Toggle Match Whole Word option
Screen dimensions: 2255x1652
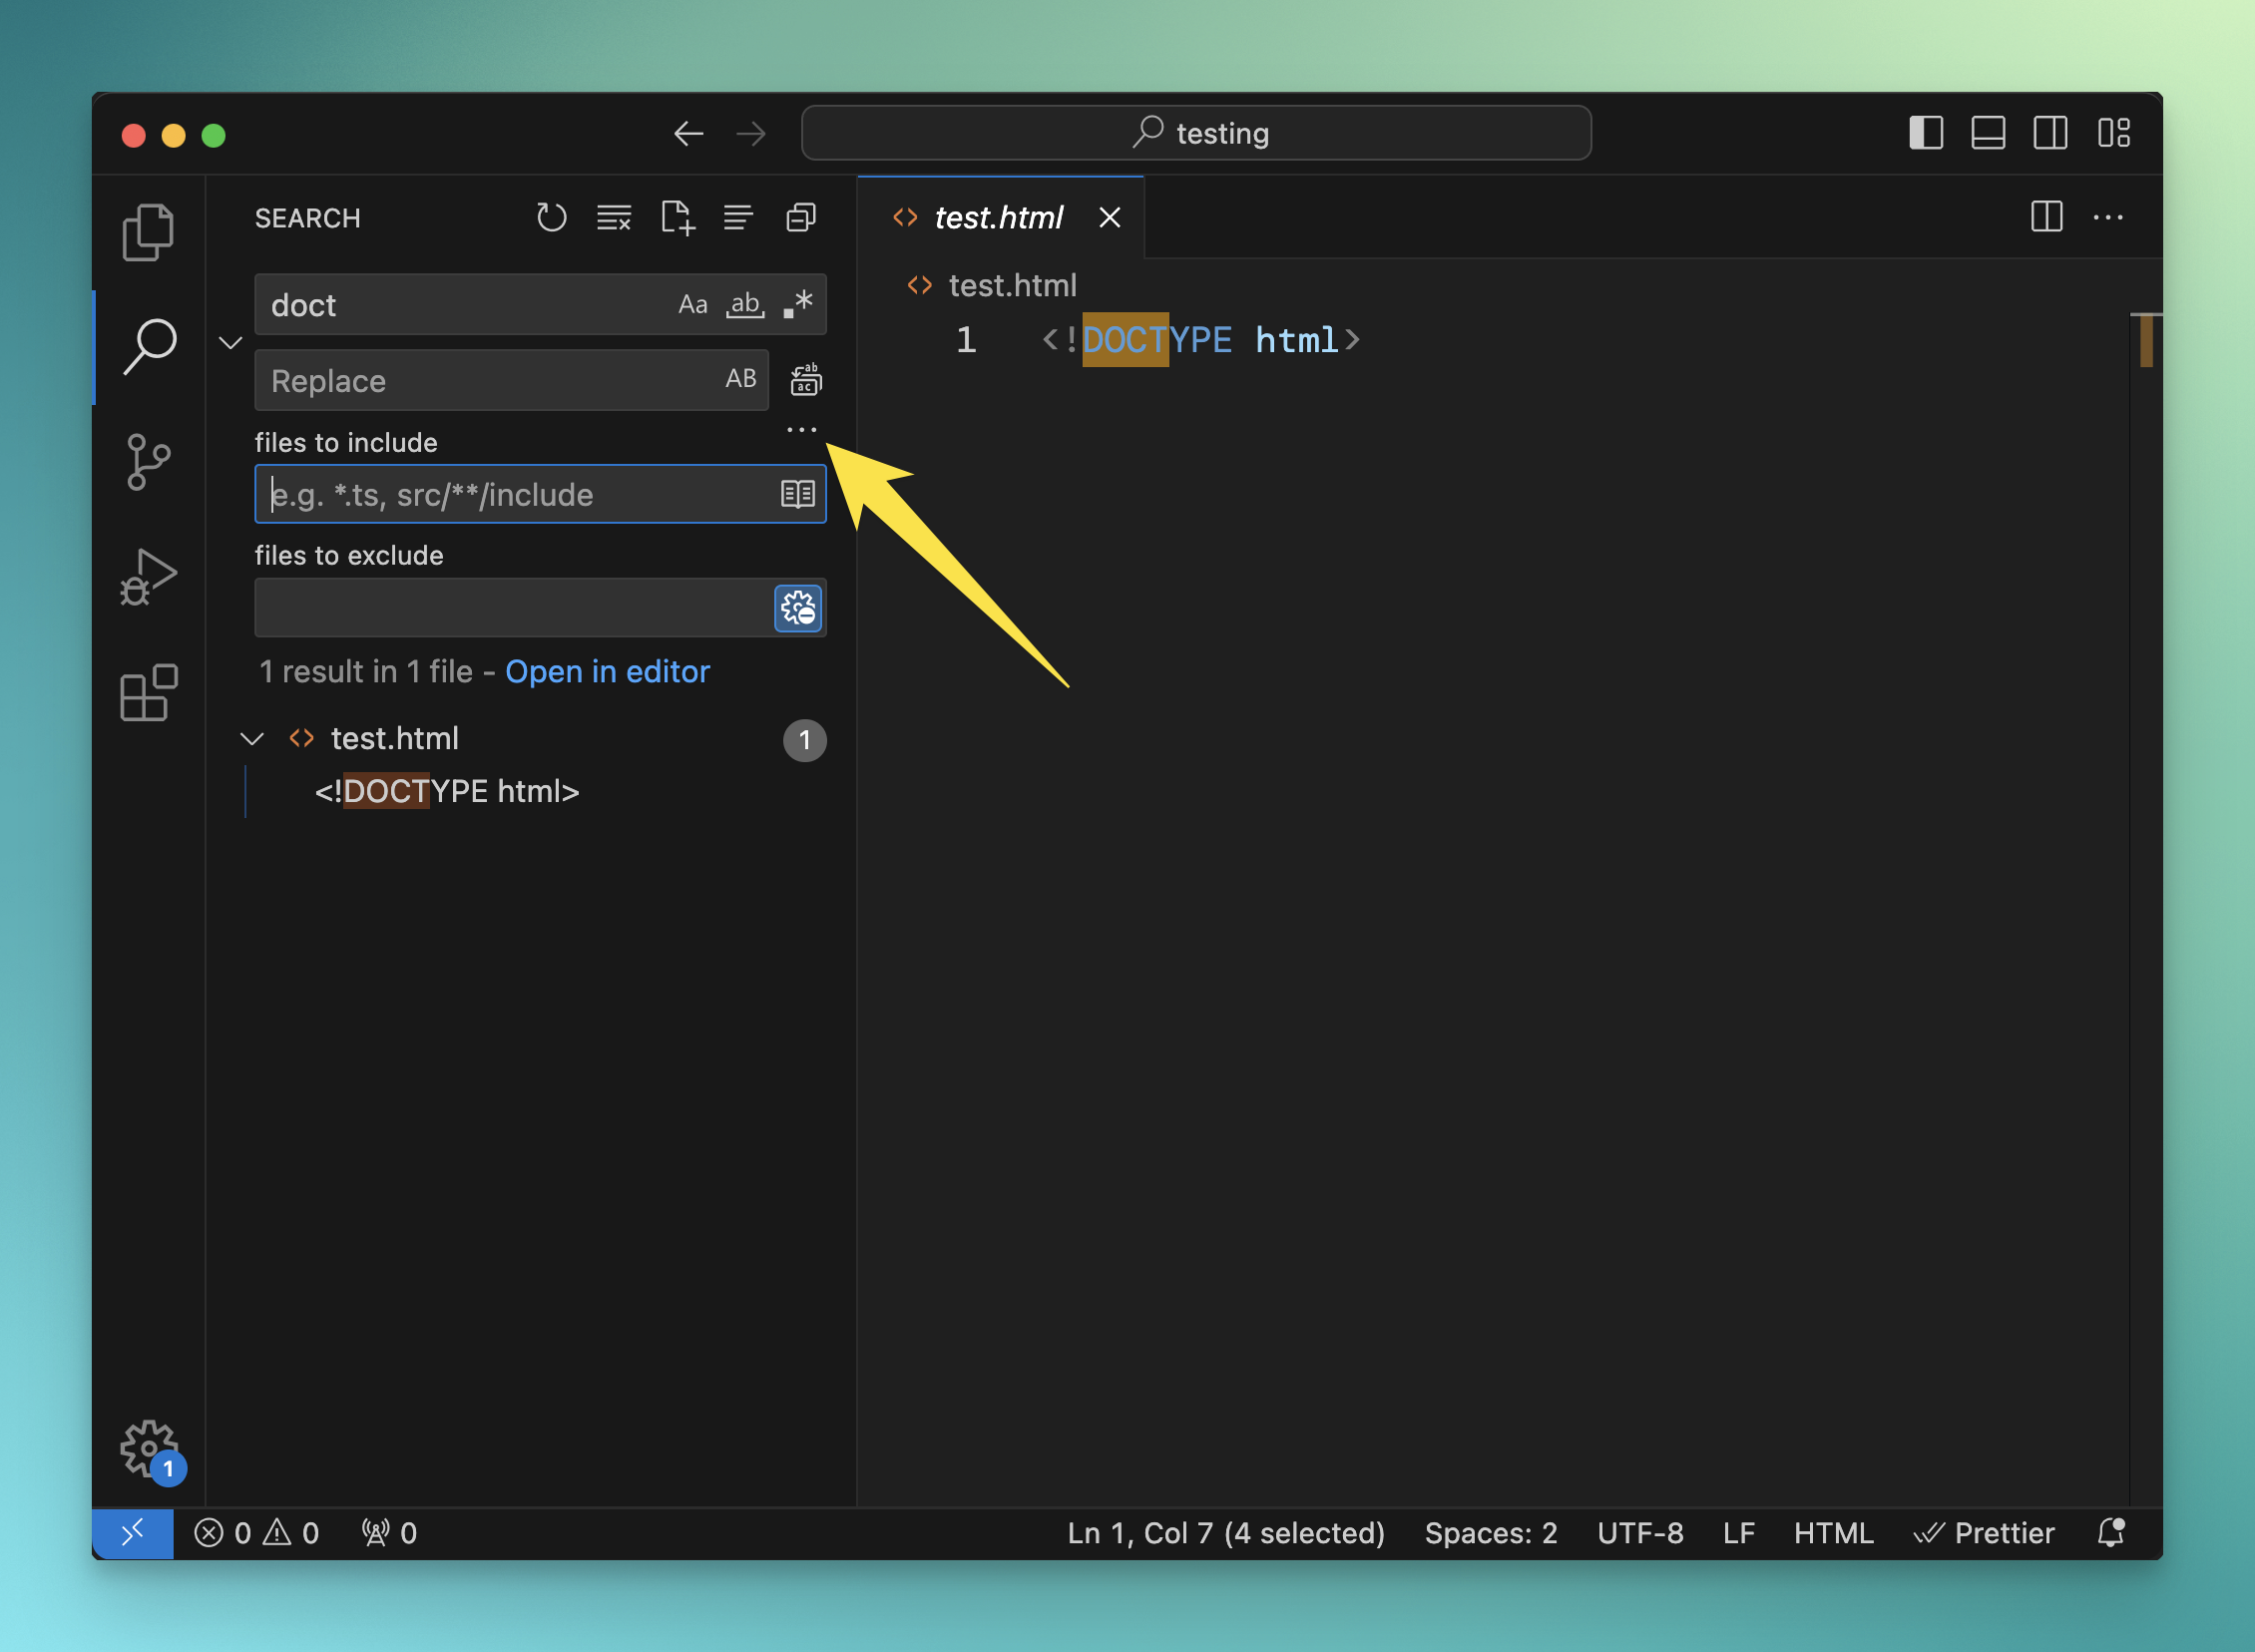pyautogui.click(x=745, y=304)
